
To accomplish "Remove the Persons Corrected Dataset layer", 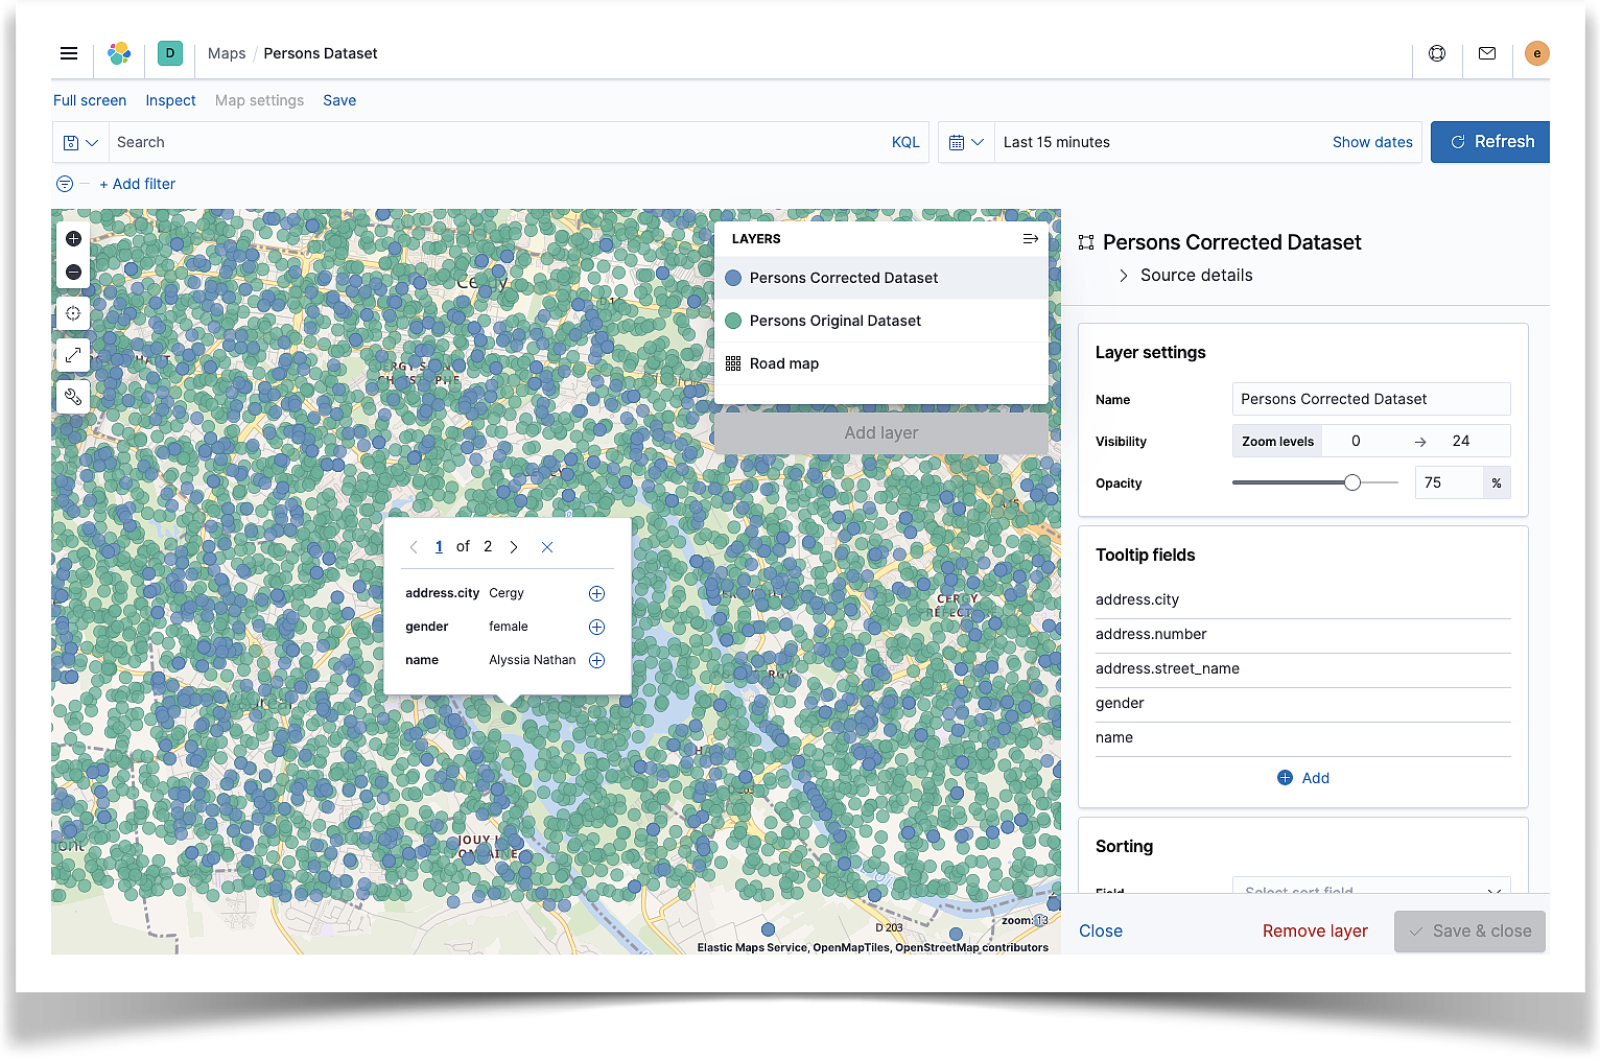I will [x=1314, y=931].
